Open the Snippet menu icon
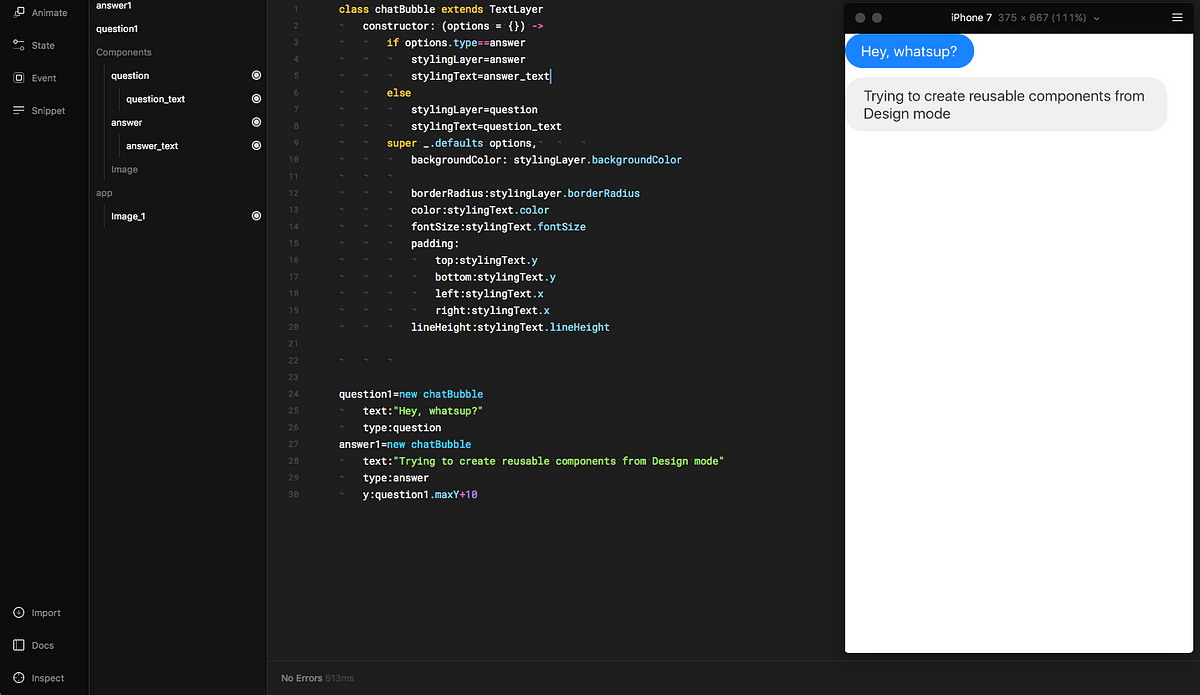Image resolution: width=1200 pixels, height=695 pixels. pos(19,110)
